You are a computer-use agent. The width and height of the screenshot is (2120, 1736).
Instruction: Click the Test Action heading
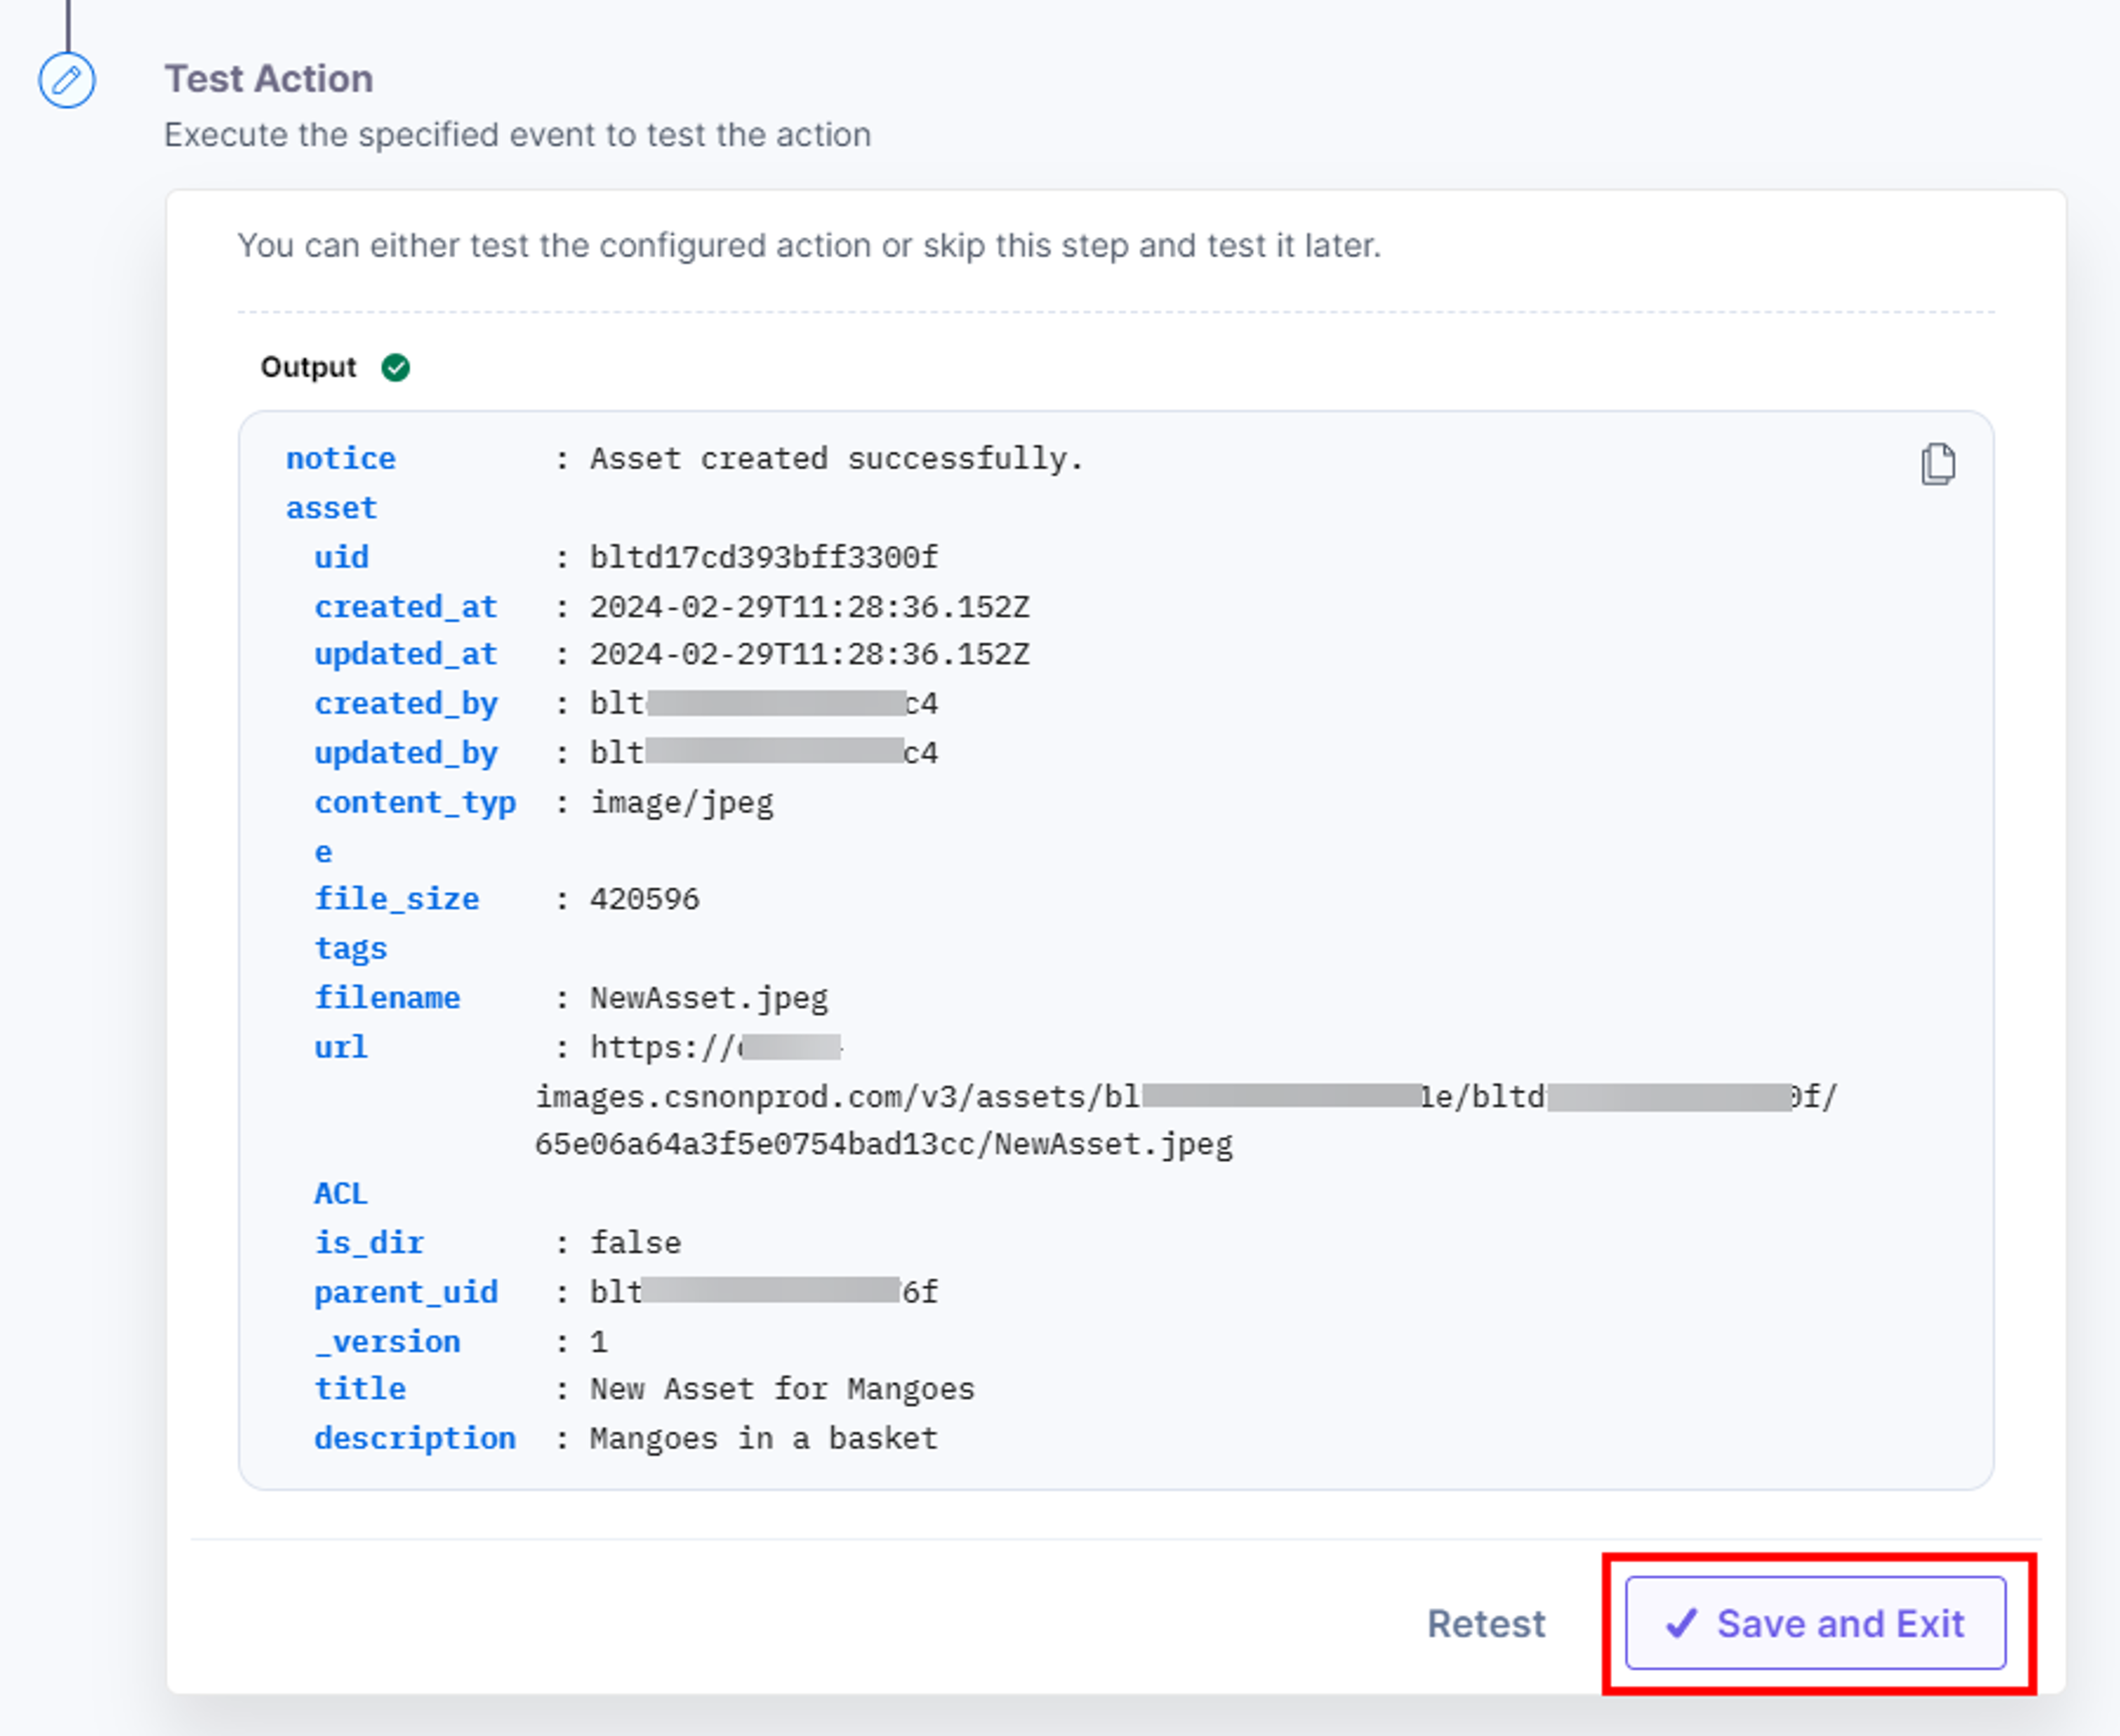pos(269,79)
